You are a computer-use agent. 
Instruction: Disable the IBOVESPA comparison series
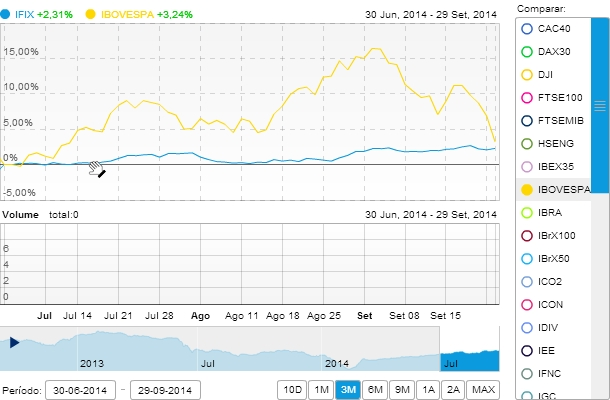pos(527,189)
